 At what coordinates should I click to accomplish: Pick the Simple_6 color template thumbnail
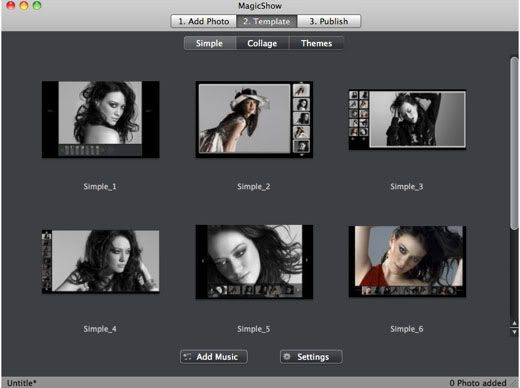(x=407, y=262)
